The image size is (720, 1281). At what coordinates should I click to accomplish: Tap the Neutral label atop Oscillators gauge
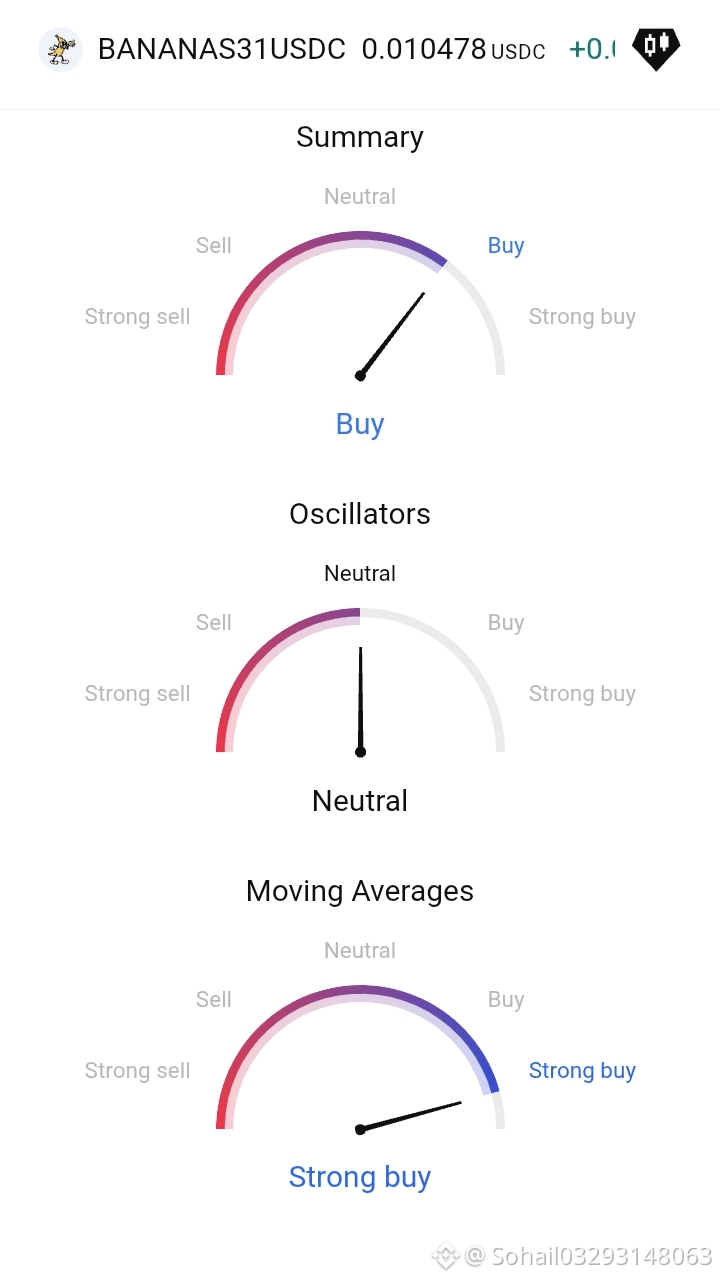pyautogui.click(x=360, y=573)
